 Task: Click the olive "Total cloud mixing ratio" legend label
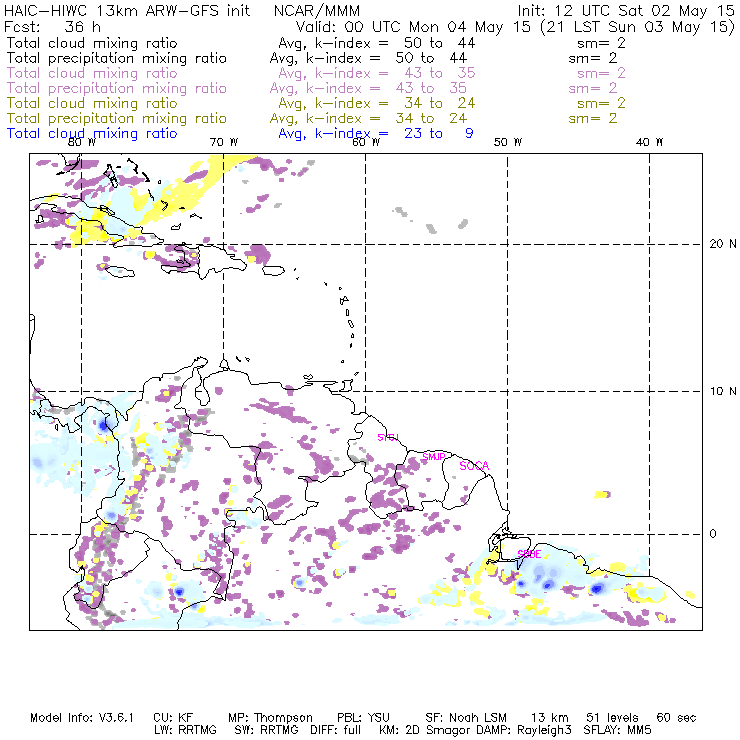92,103
